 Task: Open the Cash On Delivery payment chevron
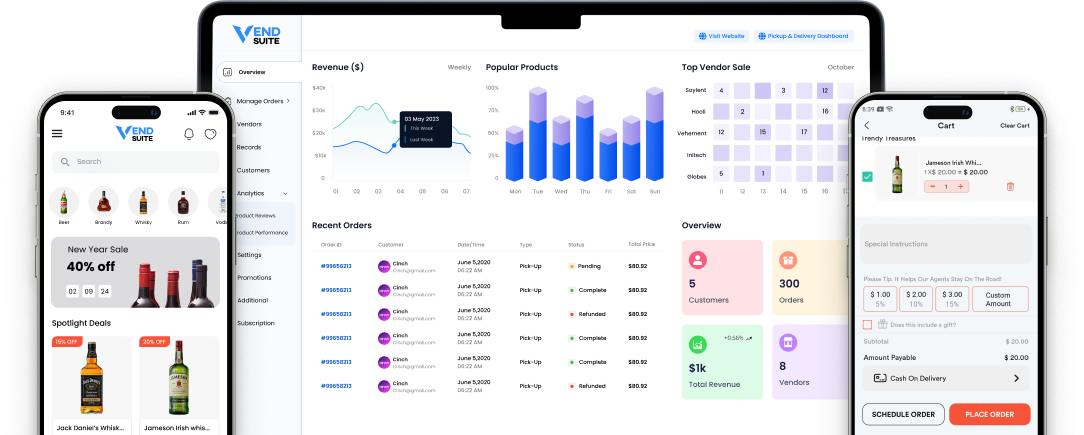pos(1016,378)
